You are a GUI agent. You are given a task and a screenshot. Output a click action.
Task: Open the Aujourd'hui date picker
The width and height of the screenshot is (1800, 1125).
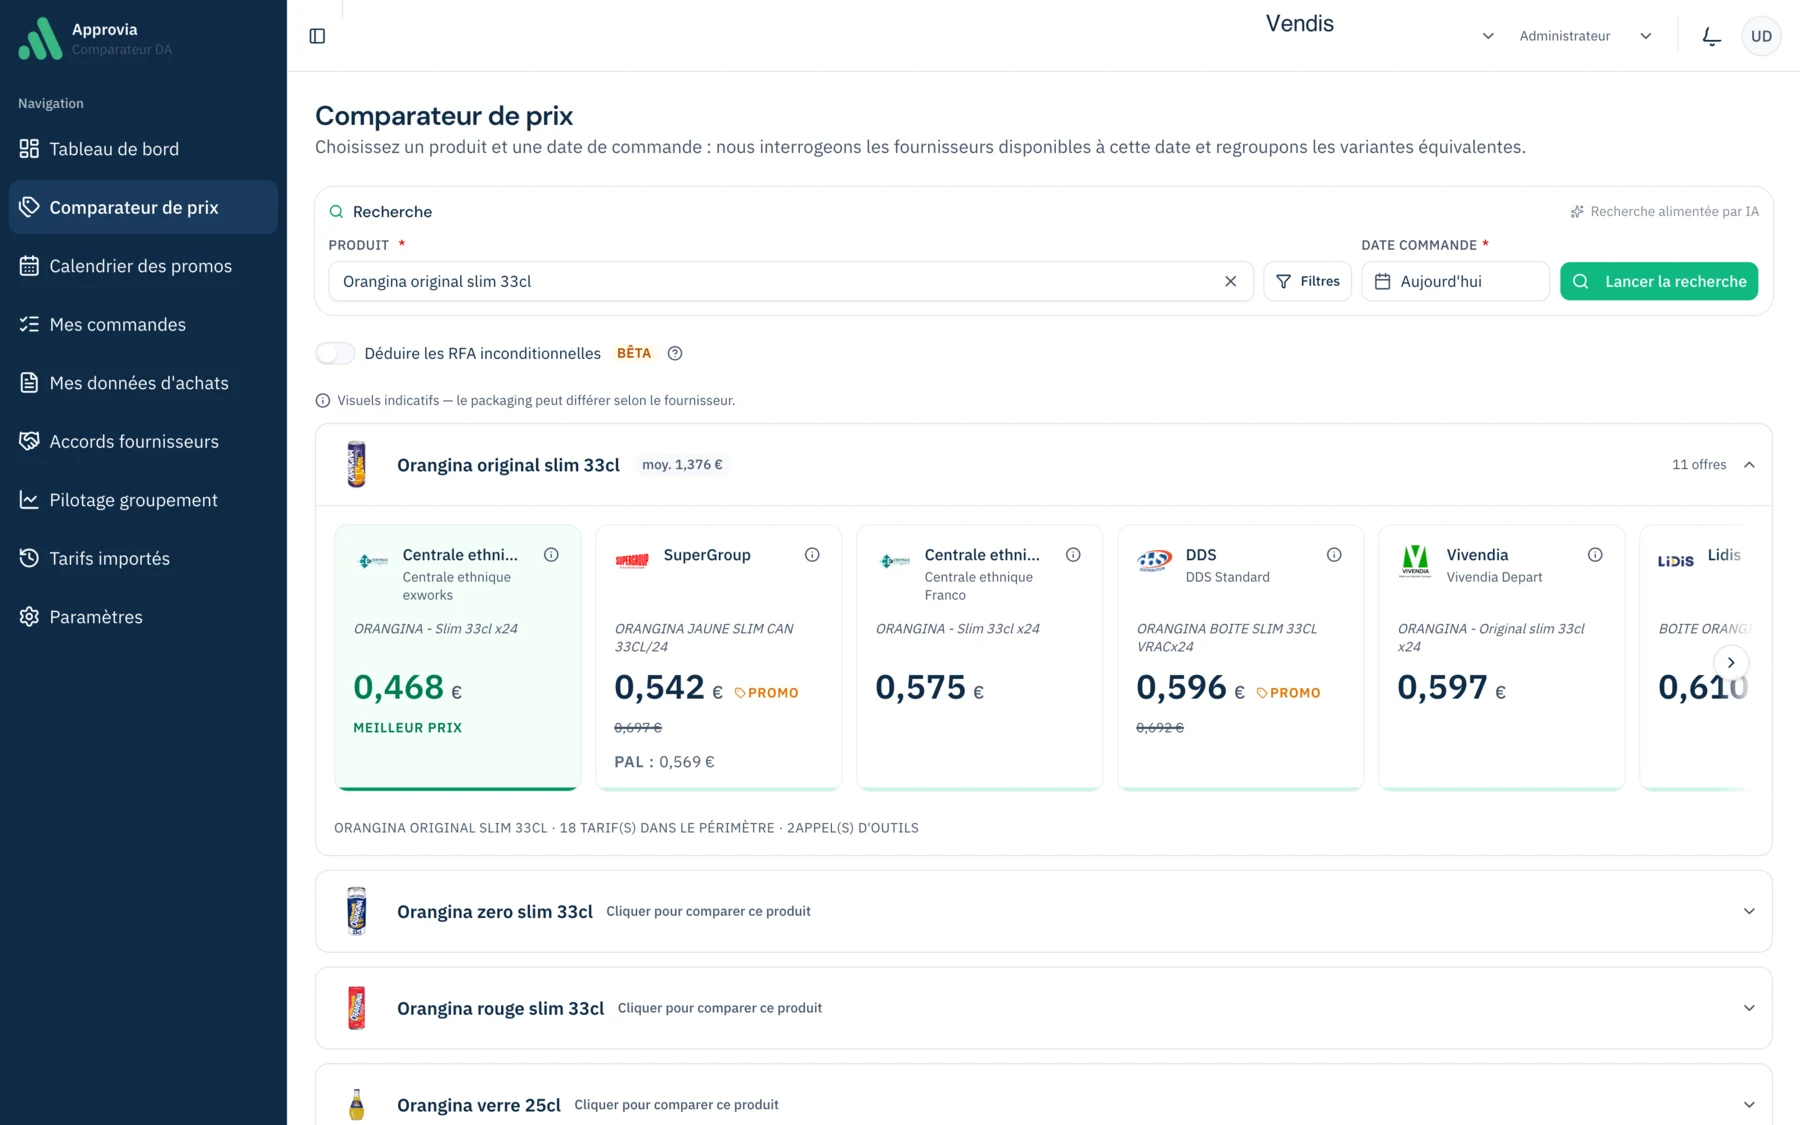(1455, 281)
